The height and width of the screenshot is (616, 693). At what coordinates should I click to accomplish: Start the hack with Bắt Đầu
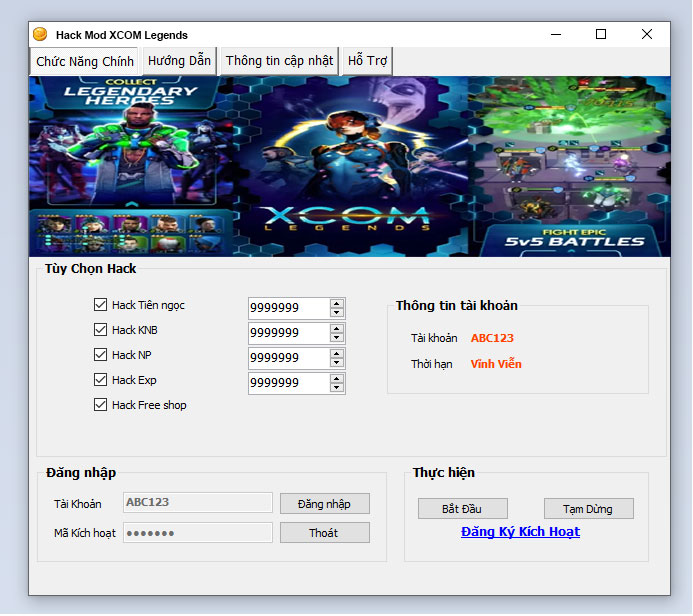tap(462, 509)
